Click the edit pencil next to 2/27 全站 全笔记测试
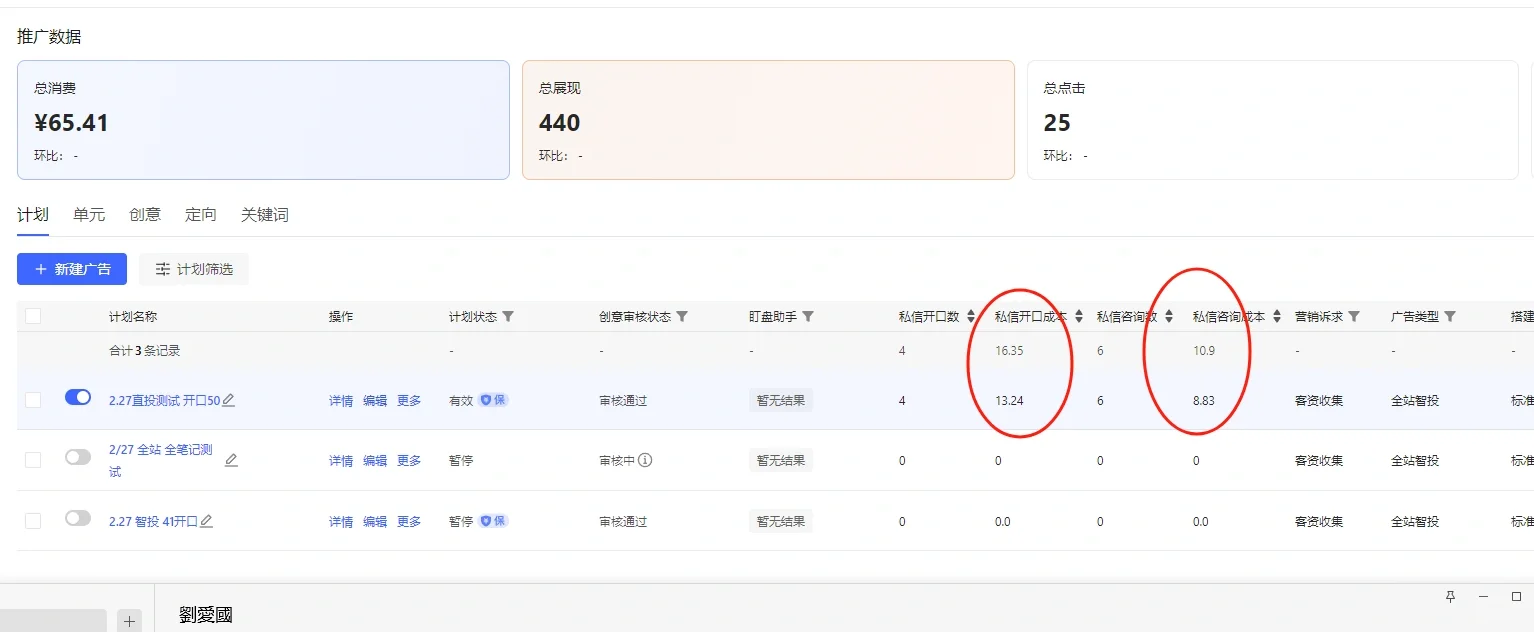 (x=231, y=461)
